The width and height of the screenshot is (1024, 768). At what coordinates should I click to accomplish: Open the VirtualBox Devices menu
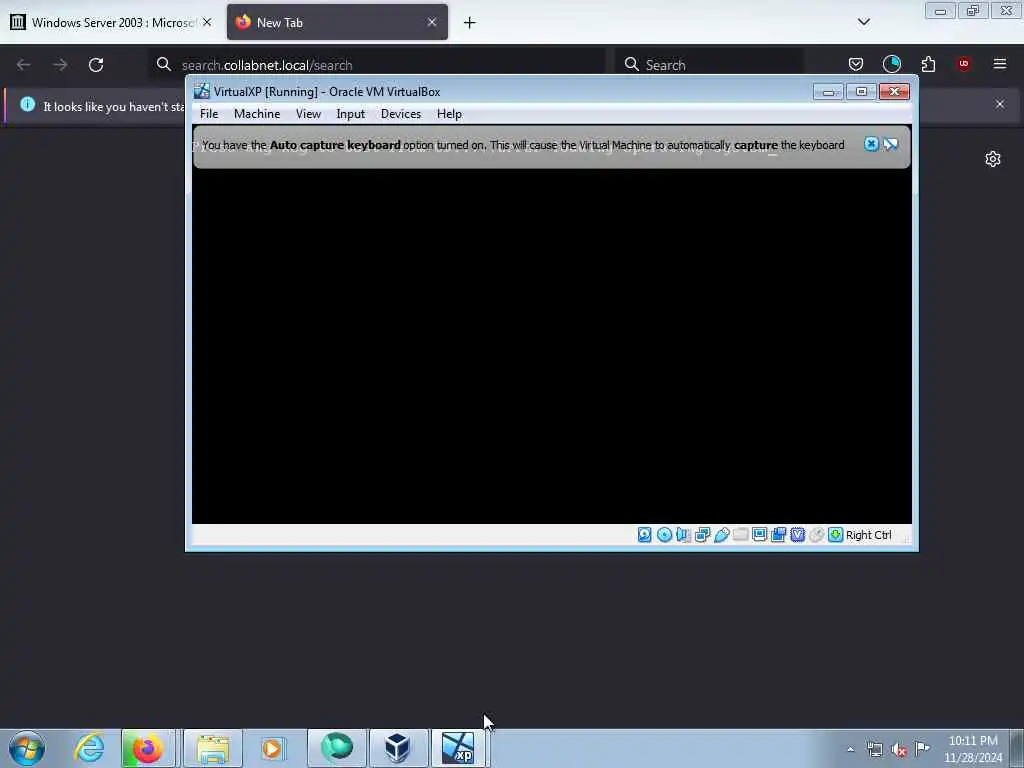click(401, 114)
